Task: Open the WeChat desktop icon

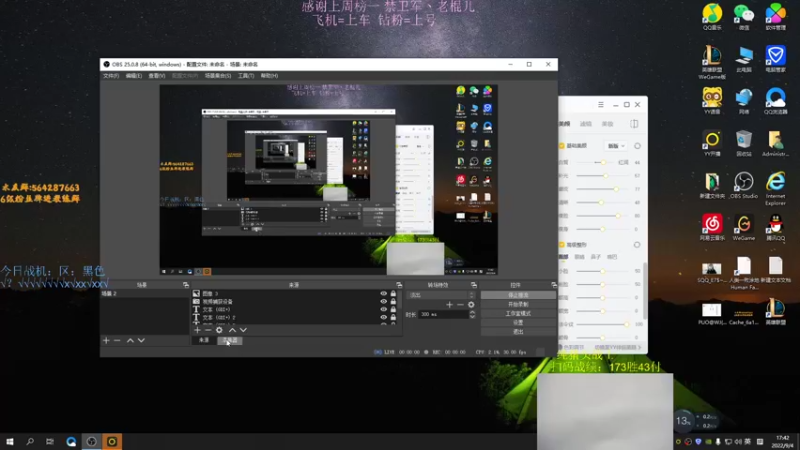Action: [744, 16]
